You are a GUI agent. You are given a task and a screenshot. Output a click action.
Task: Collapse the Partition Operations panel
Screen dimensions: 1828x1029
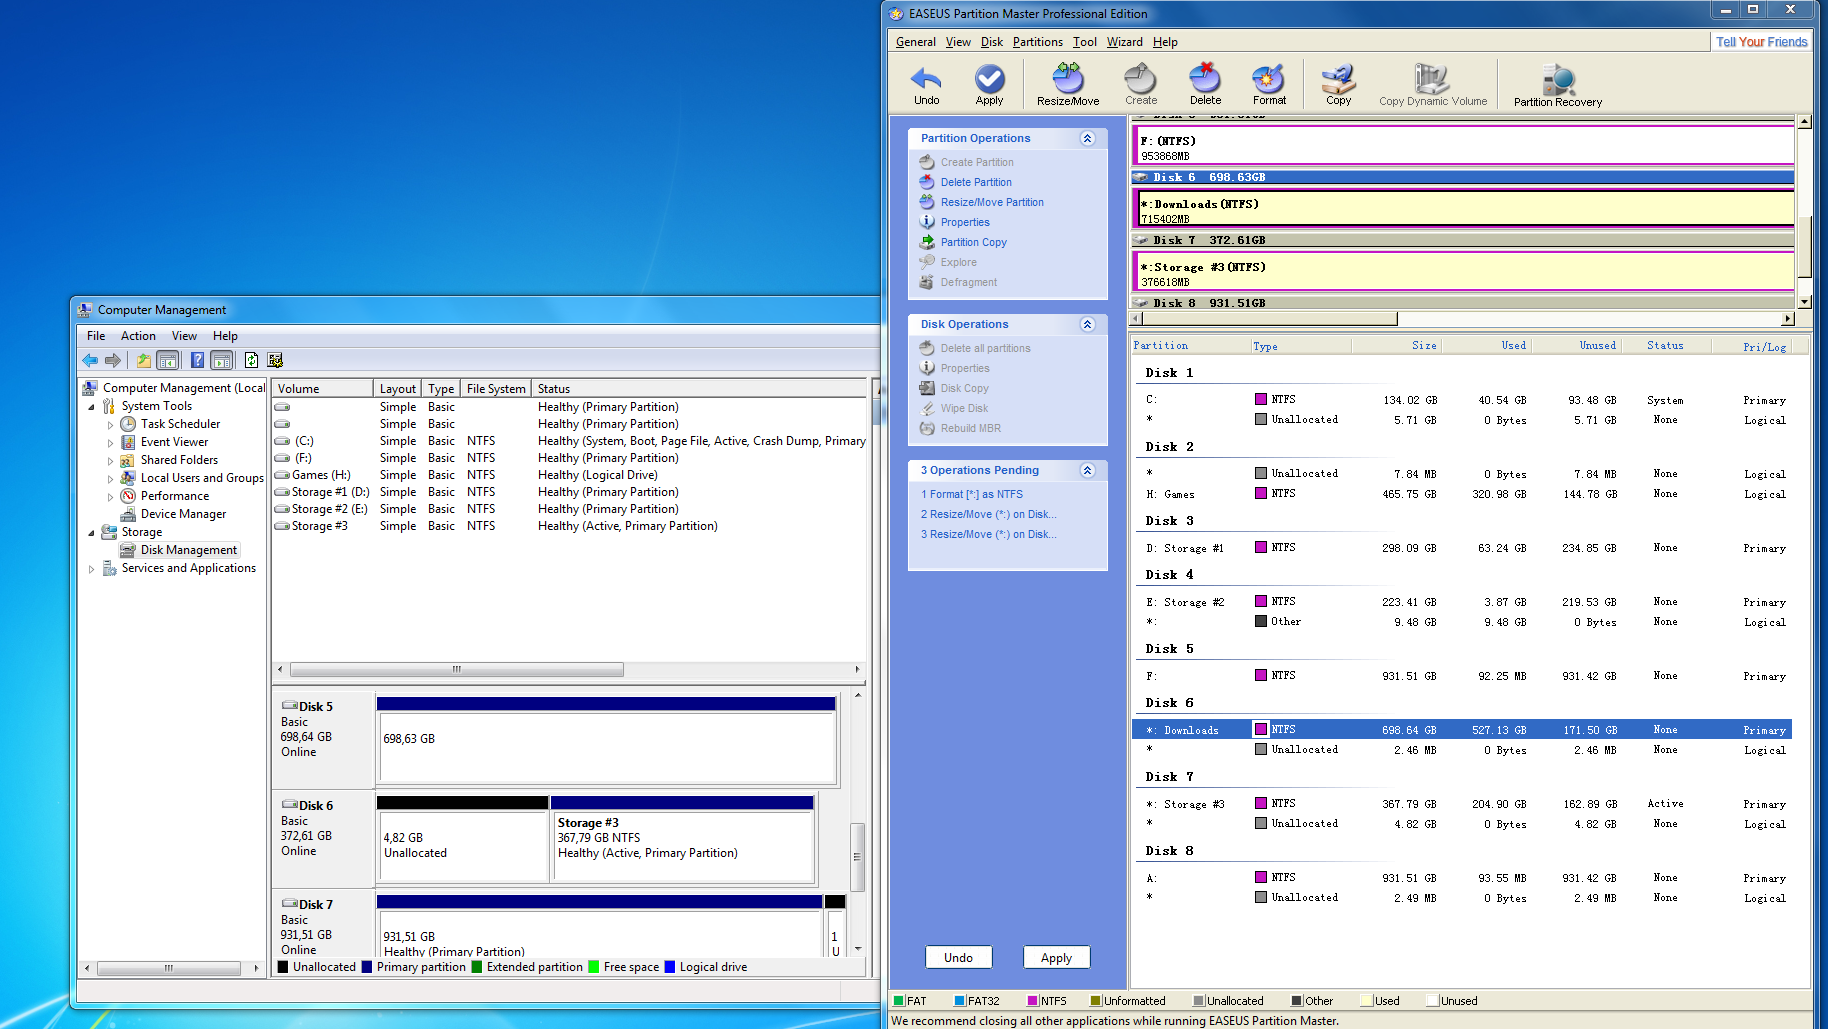[x=1087, y=138]
